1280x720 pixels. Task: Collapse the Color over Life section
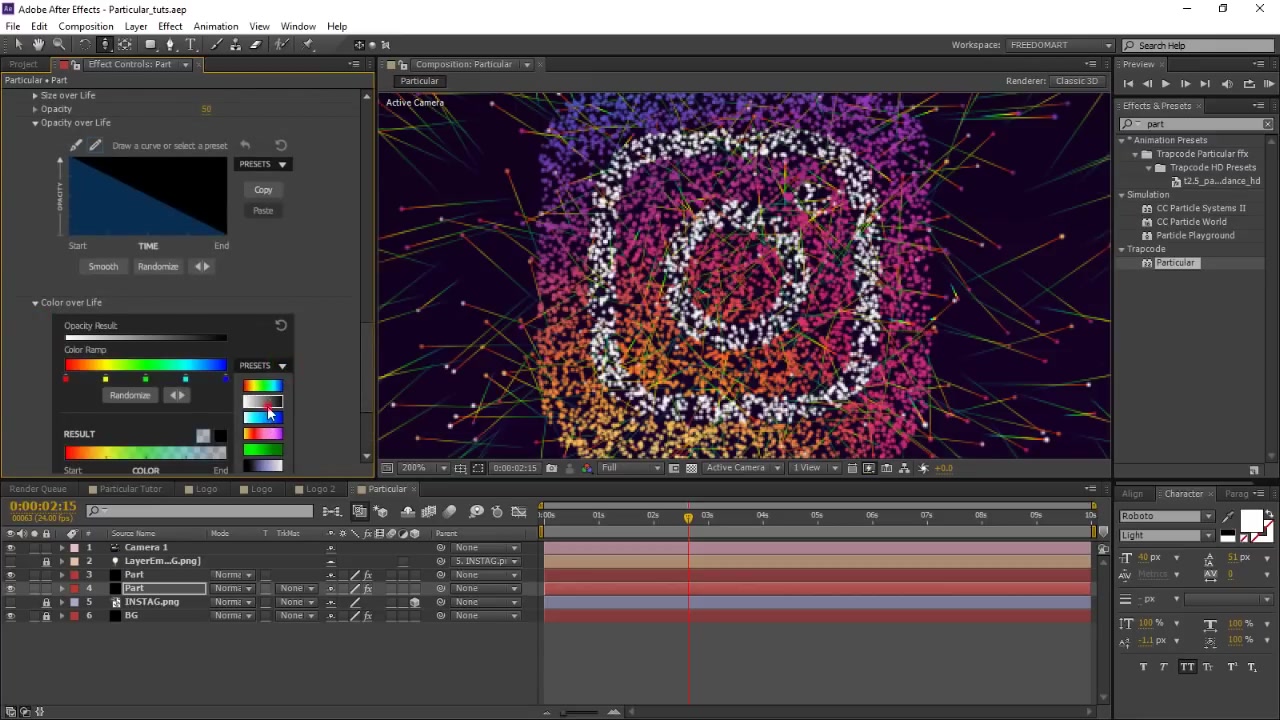[35, 303]
